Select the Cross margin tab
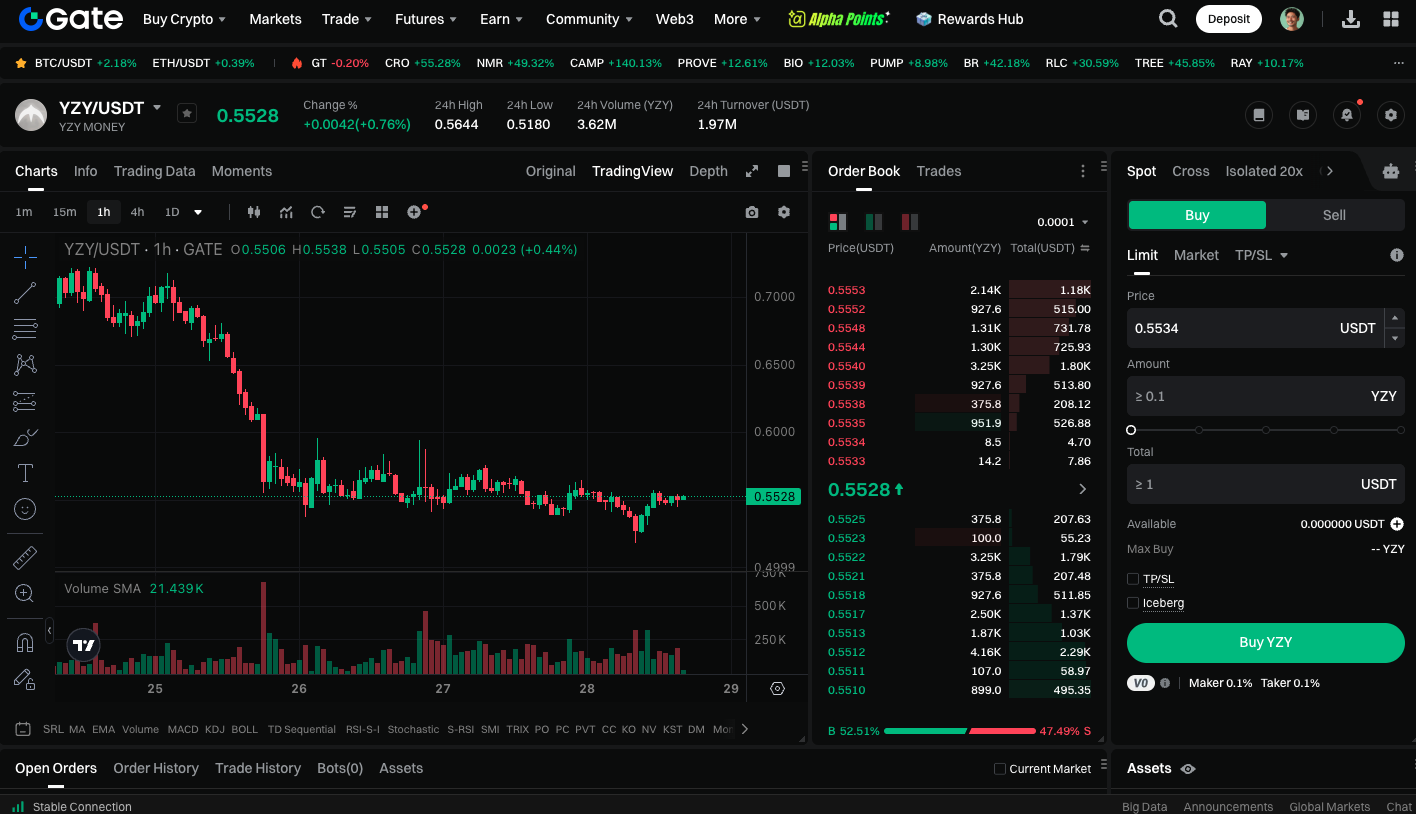1416x814 pixels. pyautogui.click(x=1191, y=171)
